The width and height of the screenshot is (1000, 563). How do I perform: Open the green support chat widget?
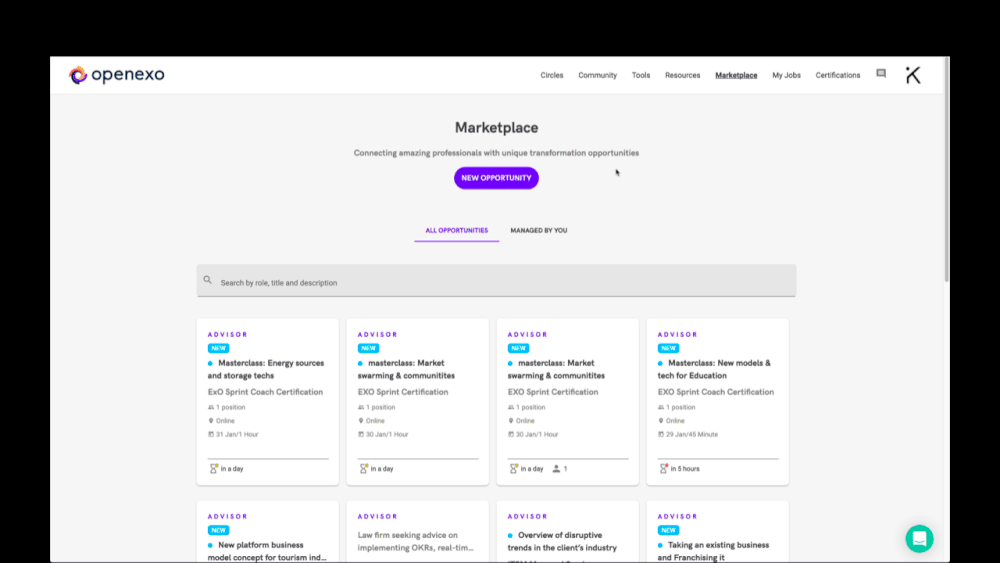tap(919, 539)
